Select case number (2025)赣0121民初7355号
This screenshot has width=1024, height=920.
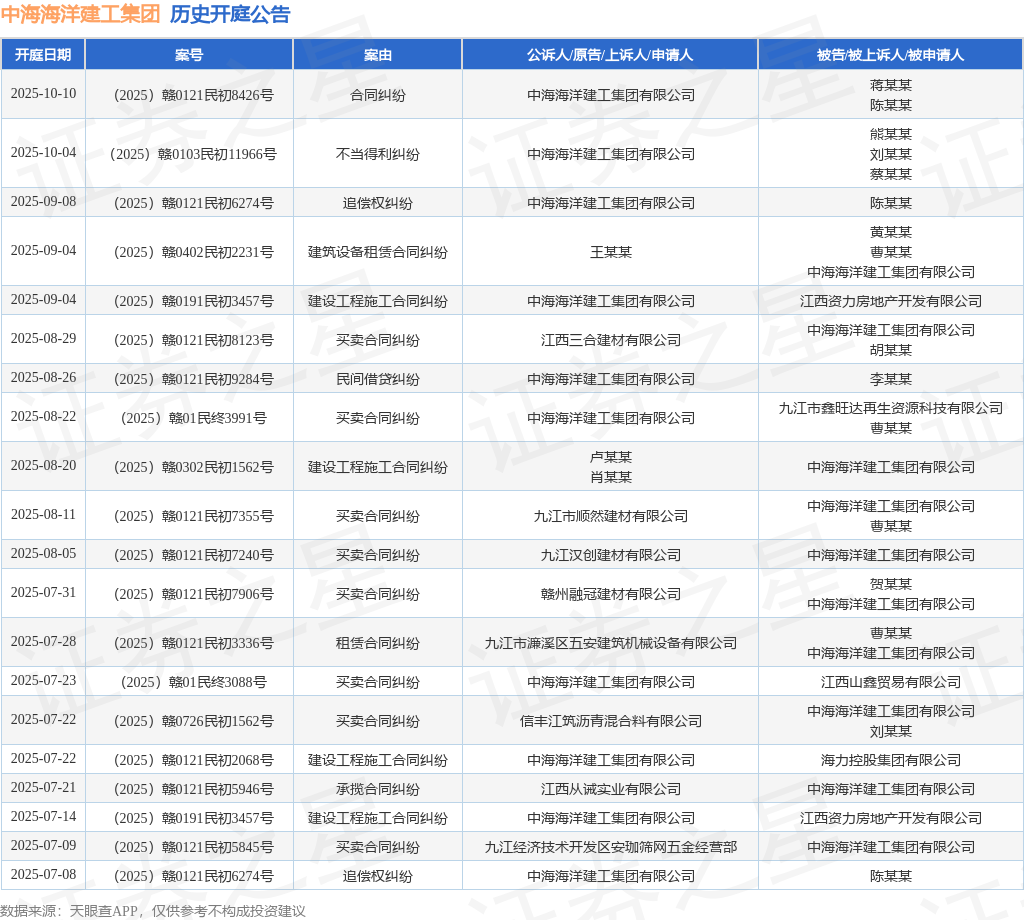coord(193,516)
